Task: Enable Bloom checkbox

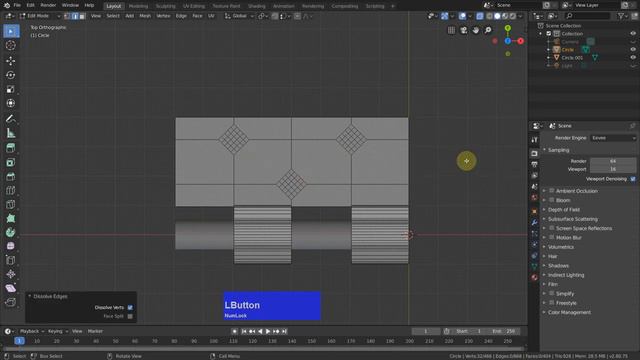Action: click(x=552, y=200)
